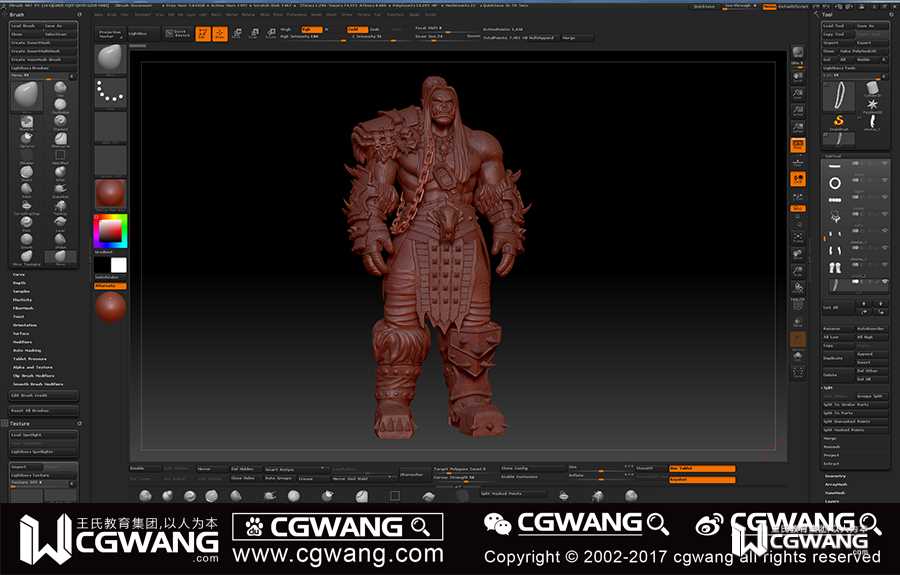This screenshot has width=900, height=575.
Task: Select the black secondary color swatch
Action: pos(102,265)
